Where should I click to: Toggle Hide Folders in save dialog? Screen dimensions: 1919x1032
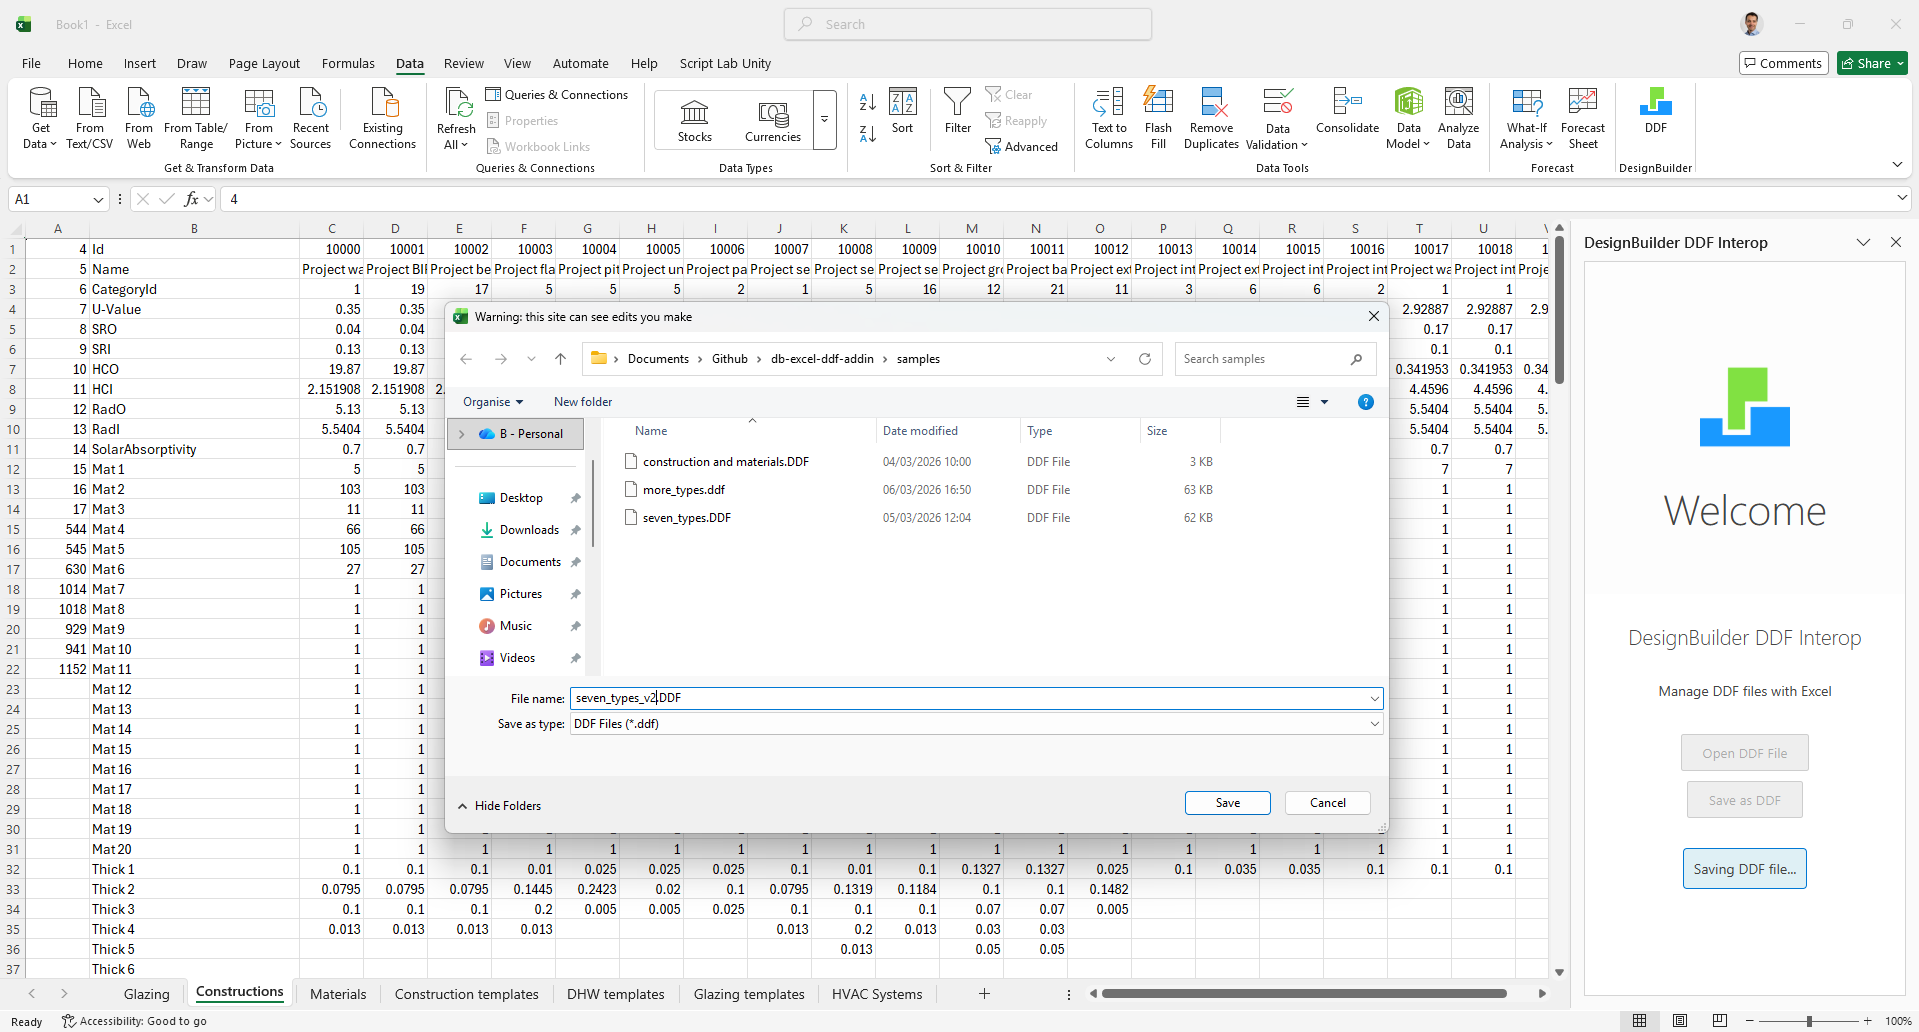tap(499, 806)
